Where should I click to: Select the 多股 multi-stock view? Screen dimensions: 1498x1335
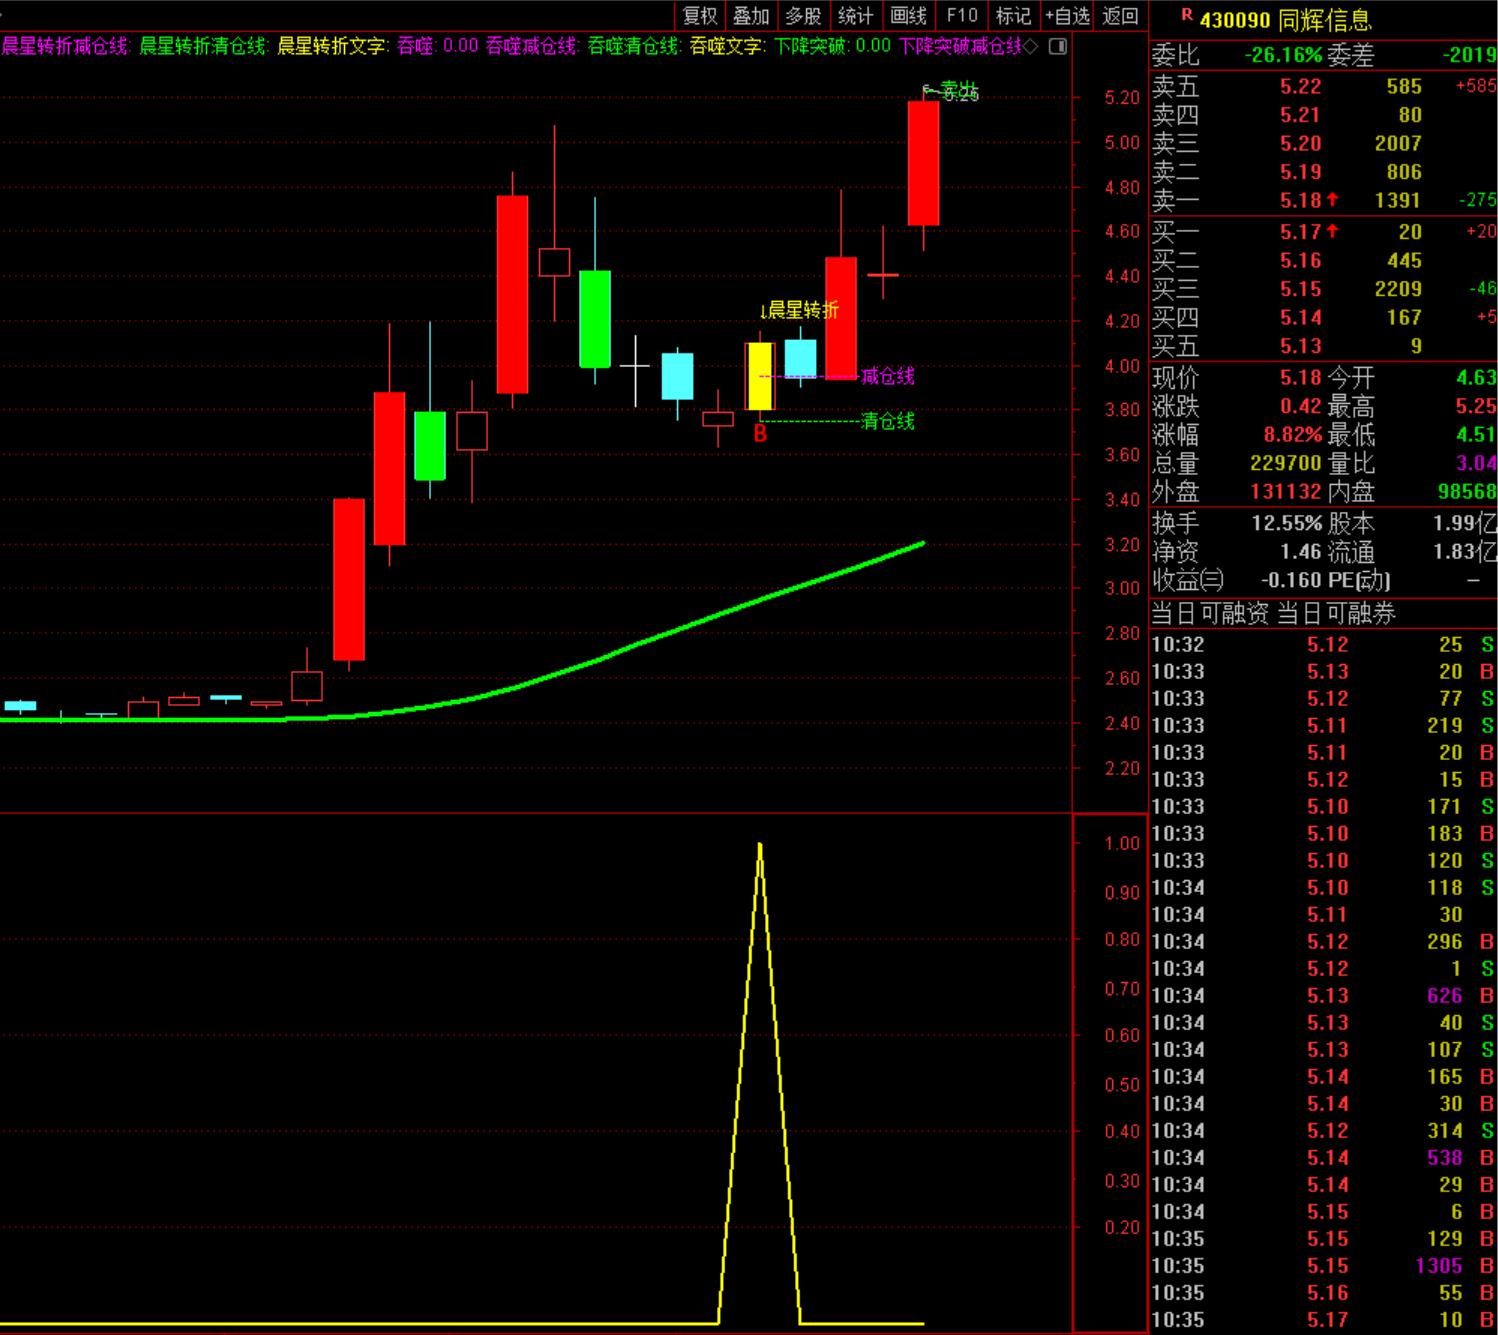(x=803, y=16)
